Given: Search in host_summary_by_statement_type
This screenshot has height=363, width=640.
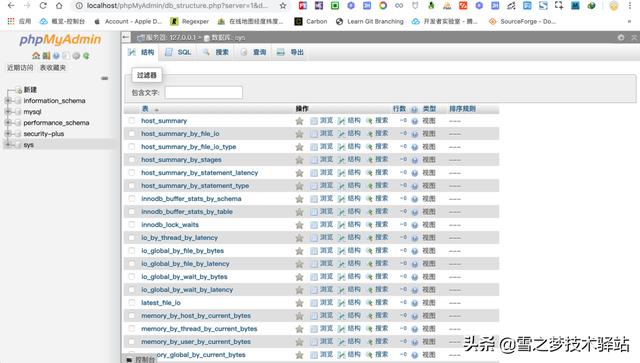Looking at the screenshot, I should [x=377, y=185].
